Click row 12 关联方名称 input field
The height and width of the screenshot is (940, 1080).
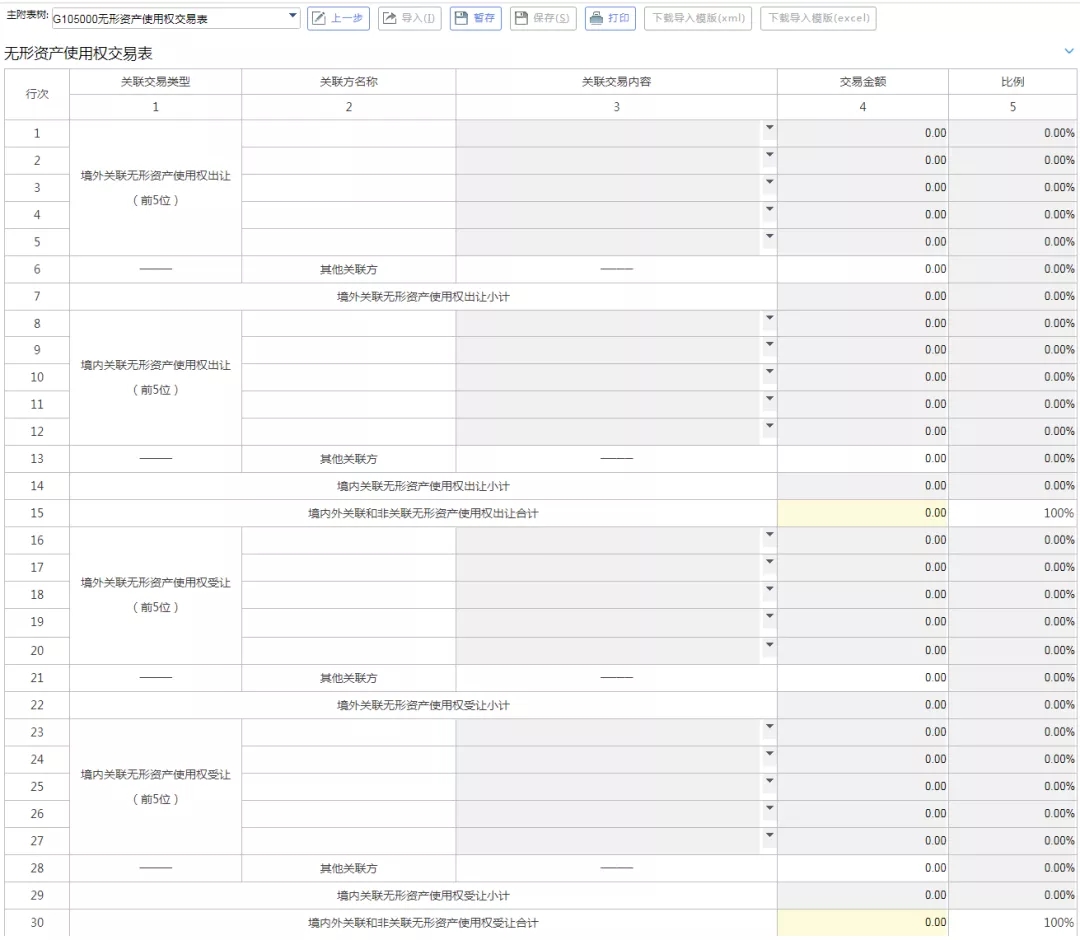click(348, 431)
